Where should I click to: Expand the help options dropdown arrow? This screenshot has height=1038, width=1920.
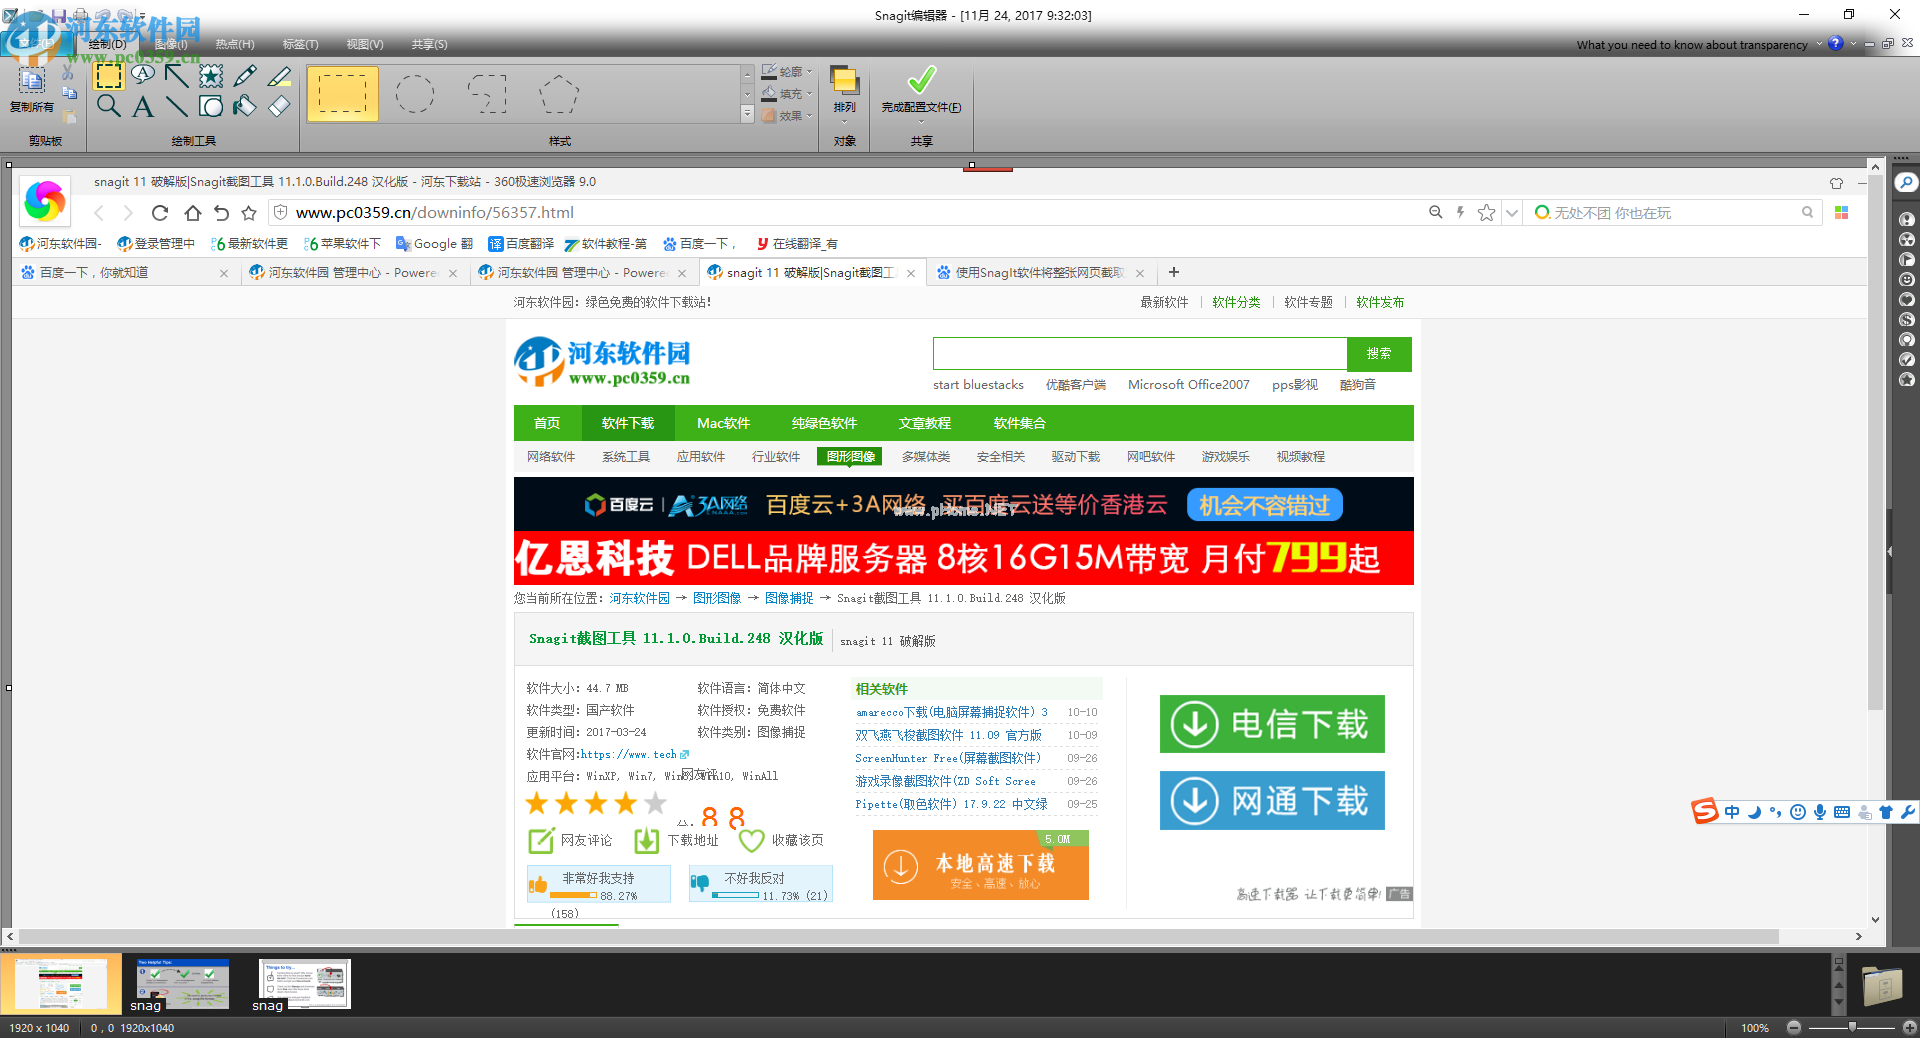point(1852,44)
